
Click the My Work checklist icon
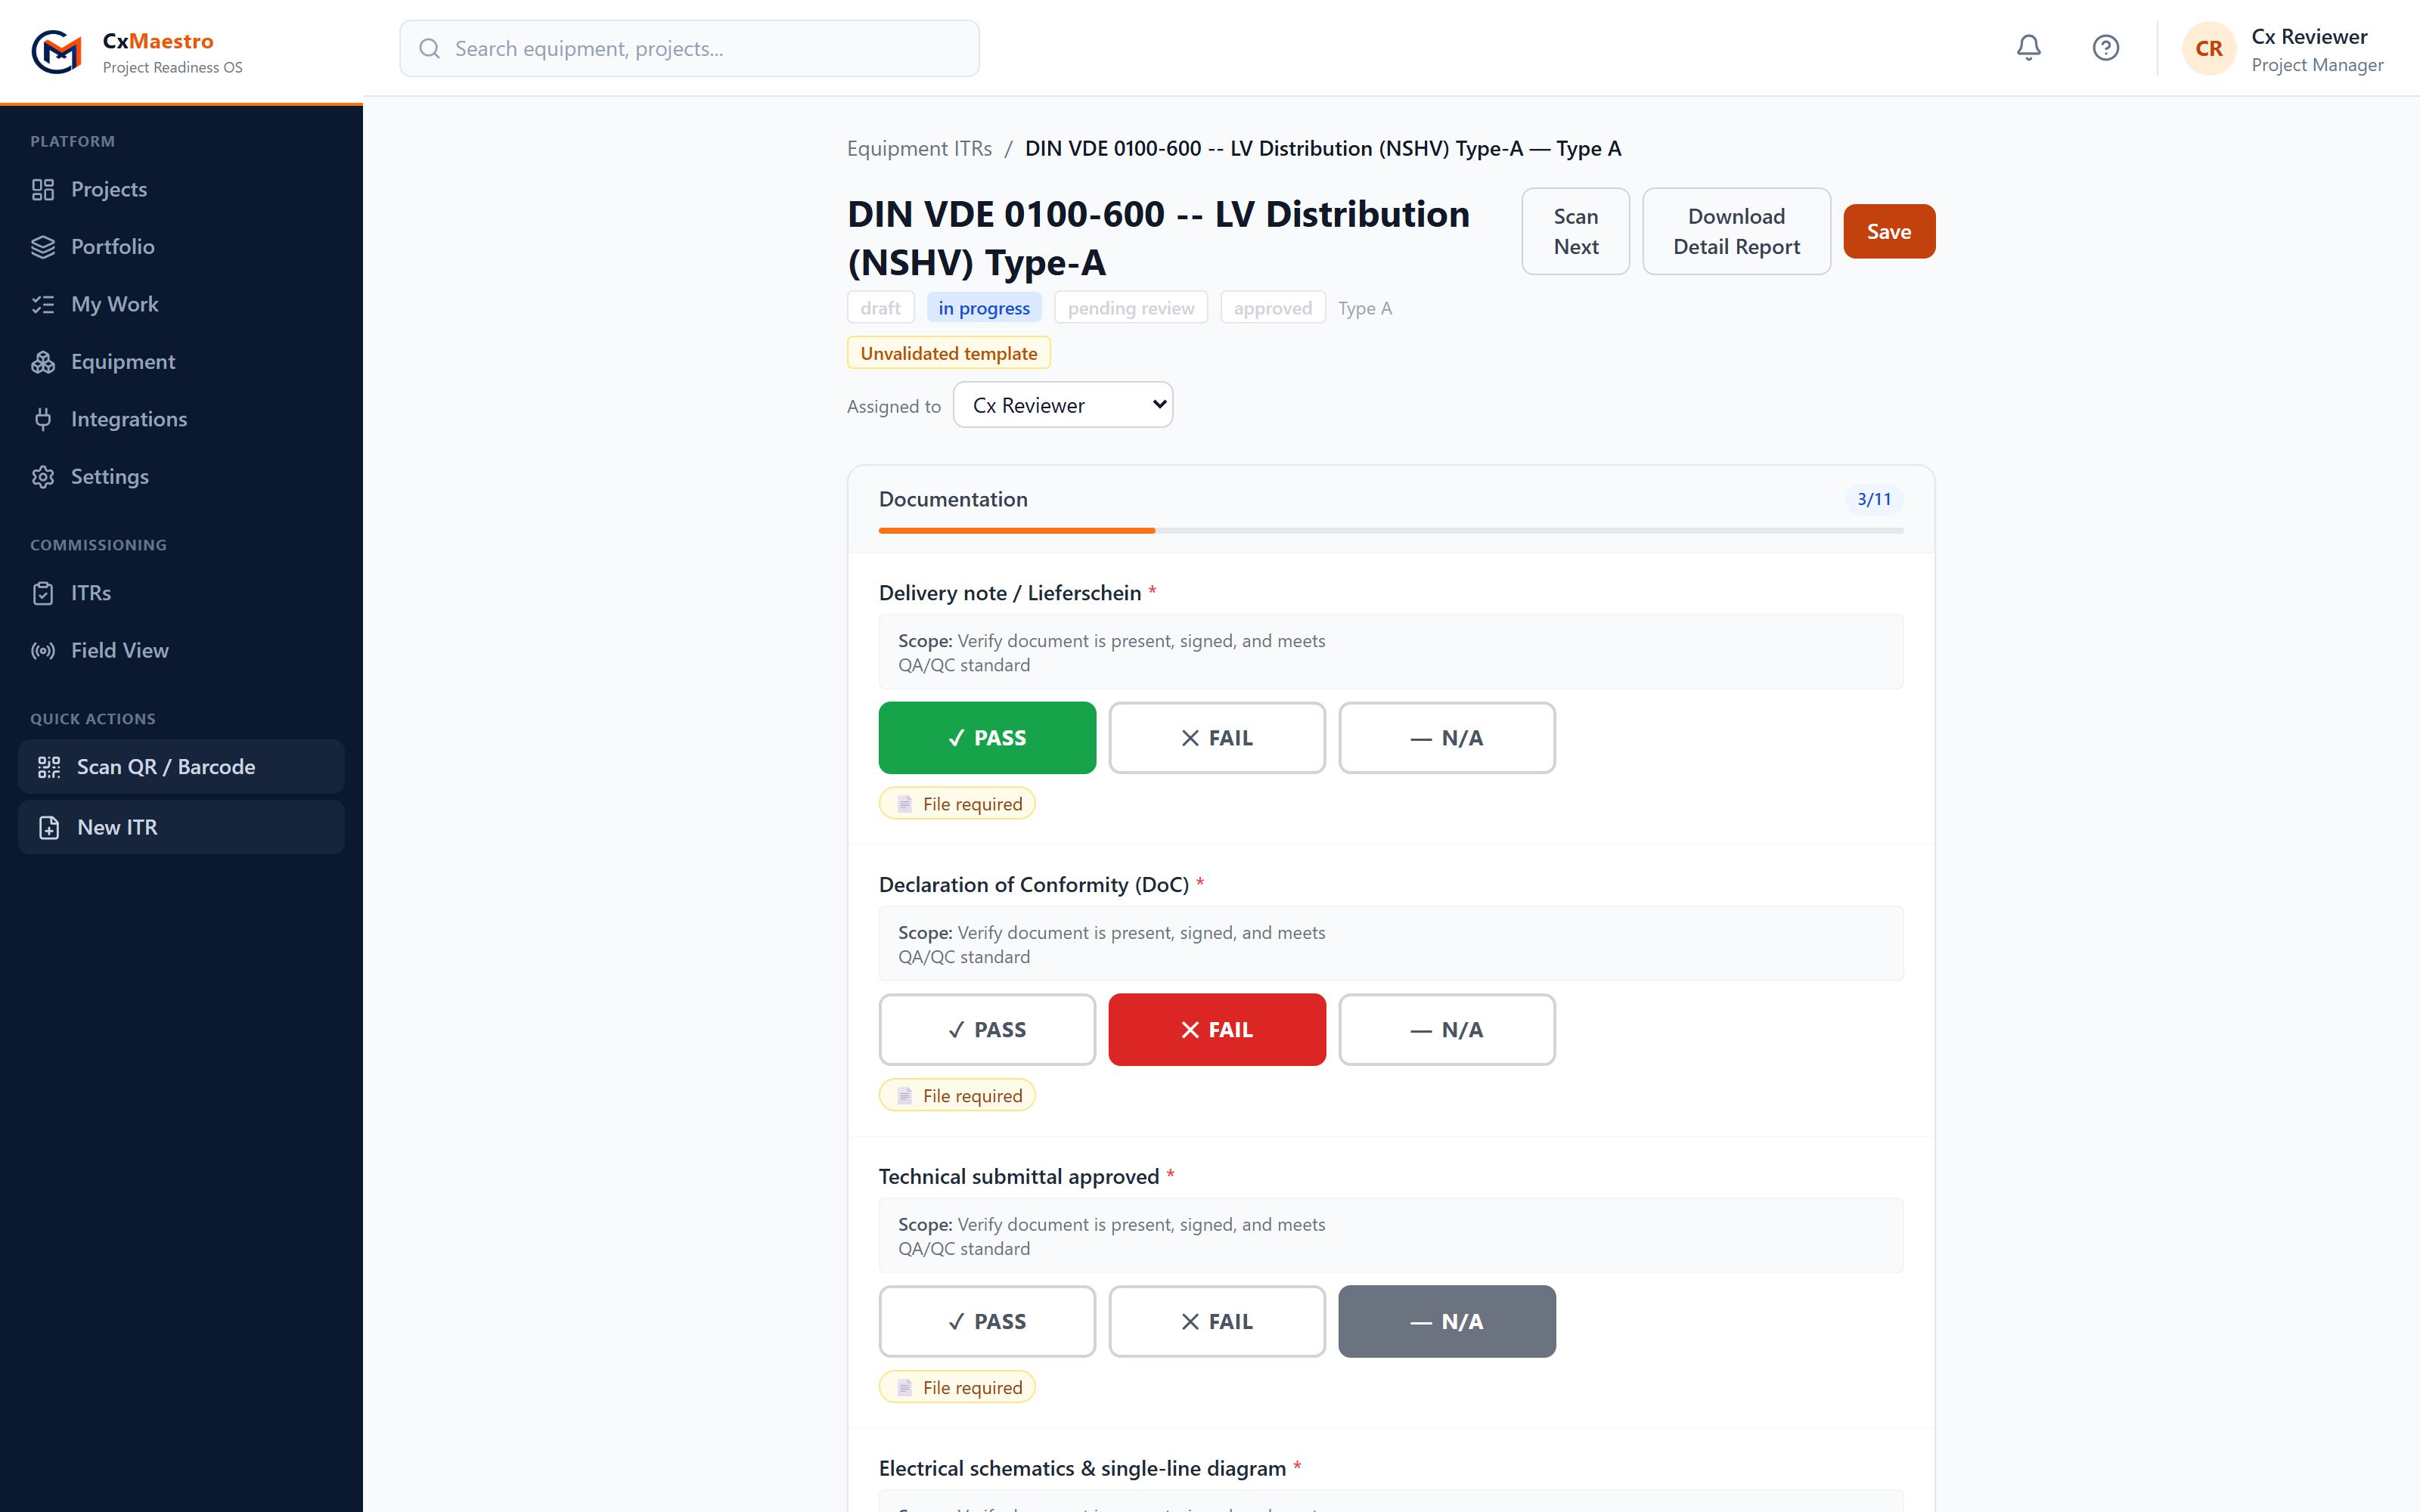point(43,305)
